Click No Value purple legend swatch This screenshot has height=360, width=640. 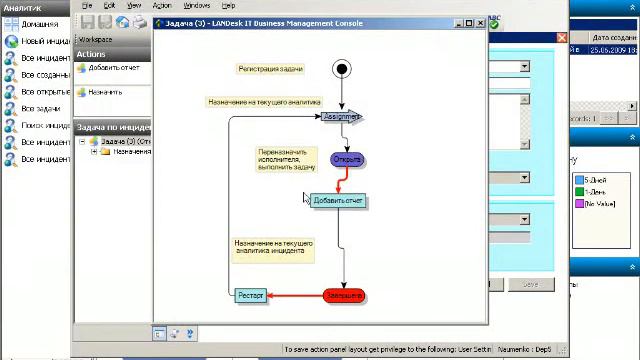[579, 204]
